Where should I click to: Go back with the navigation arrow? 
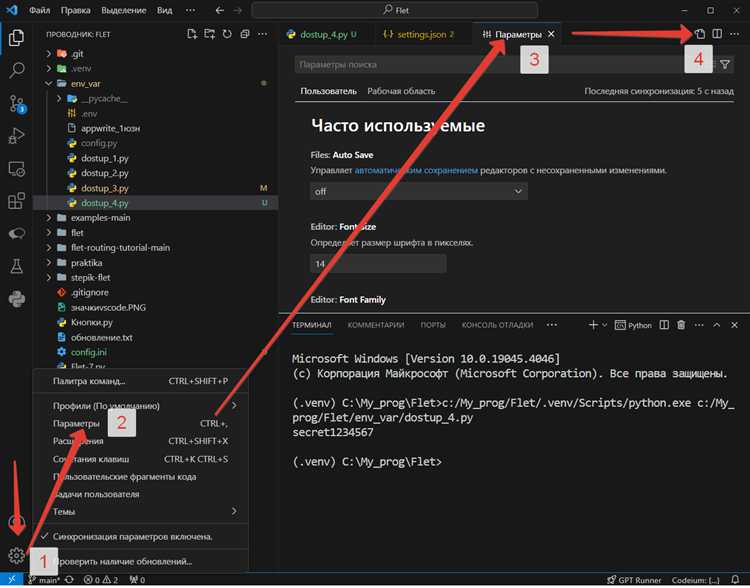[220, 10]
